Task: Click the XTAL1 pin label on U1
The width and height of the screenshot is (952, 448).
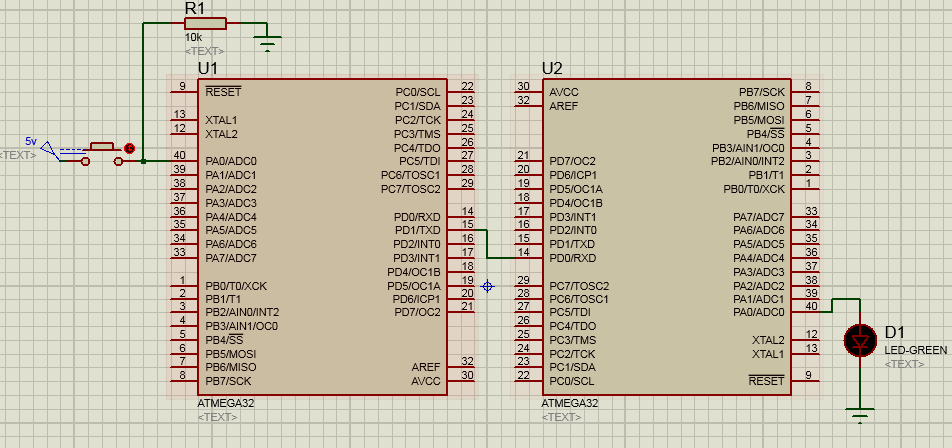Action: pyautogui.click(x=221, y=120)
